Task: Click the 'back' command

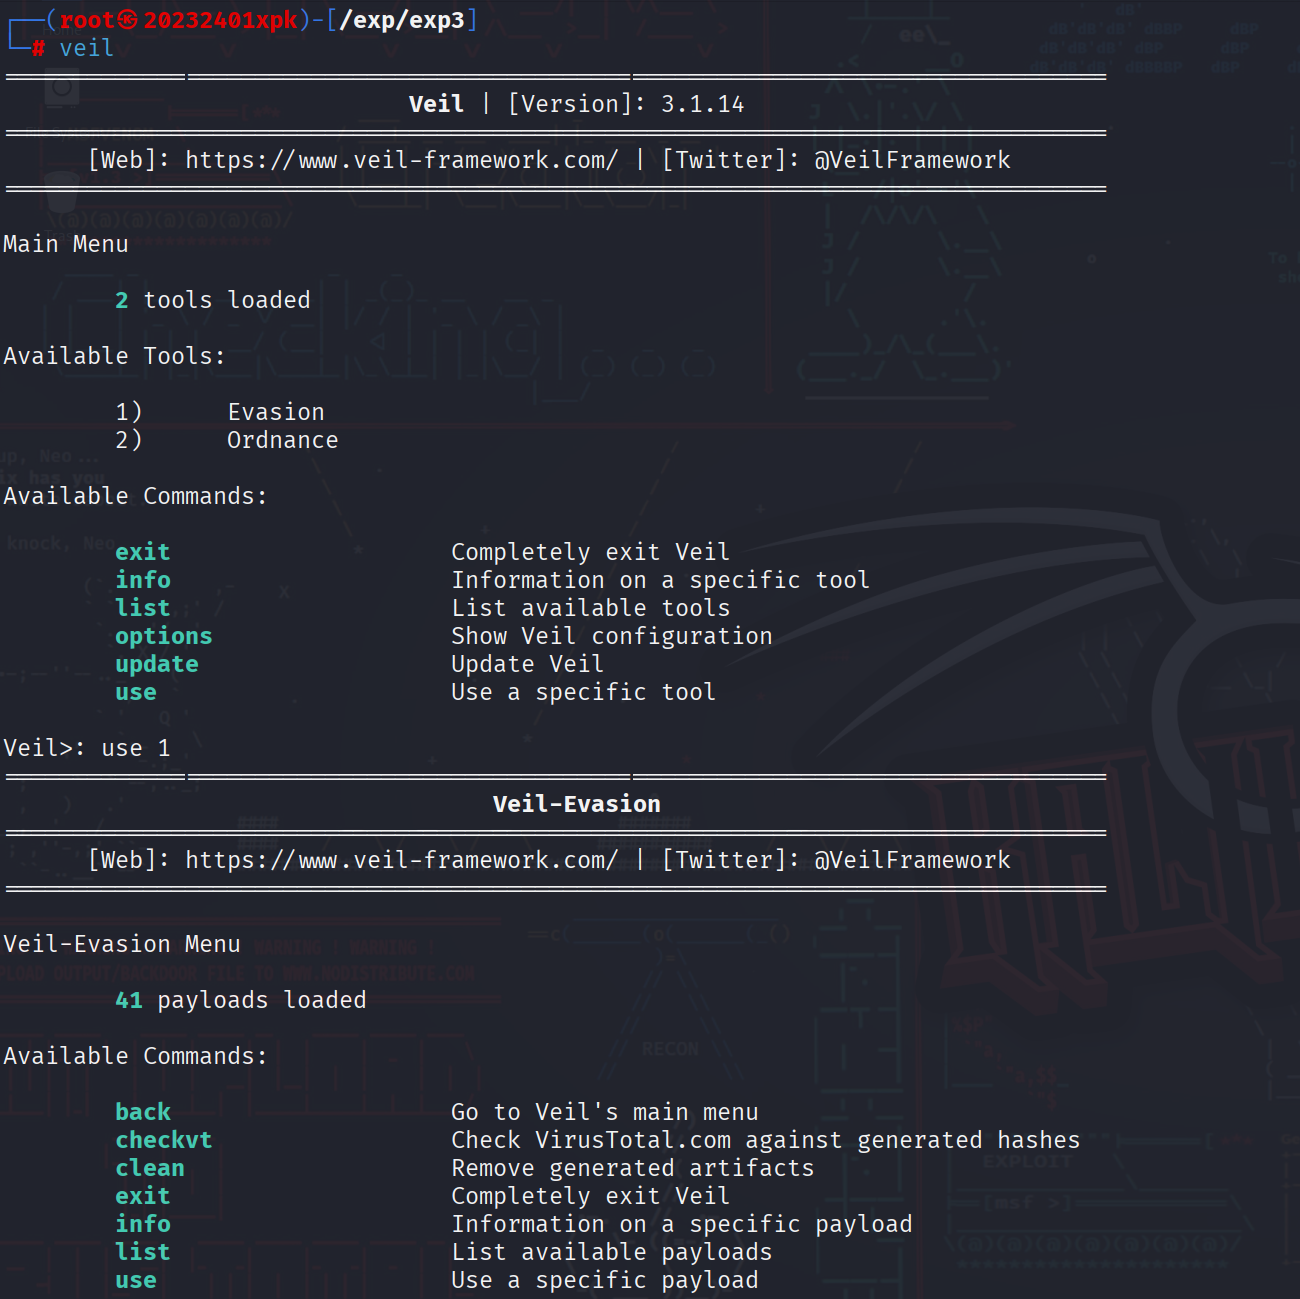Action: (x=143, y=1112)
